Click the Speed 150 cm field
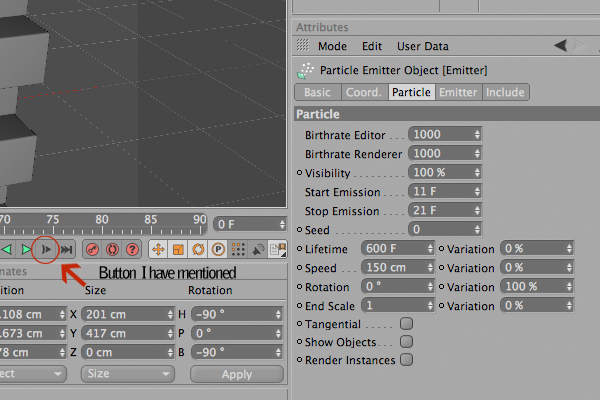This screenshot has width=600, height=400. pyautogui.click(x=398, y=268)
